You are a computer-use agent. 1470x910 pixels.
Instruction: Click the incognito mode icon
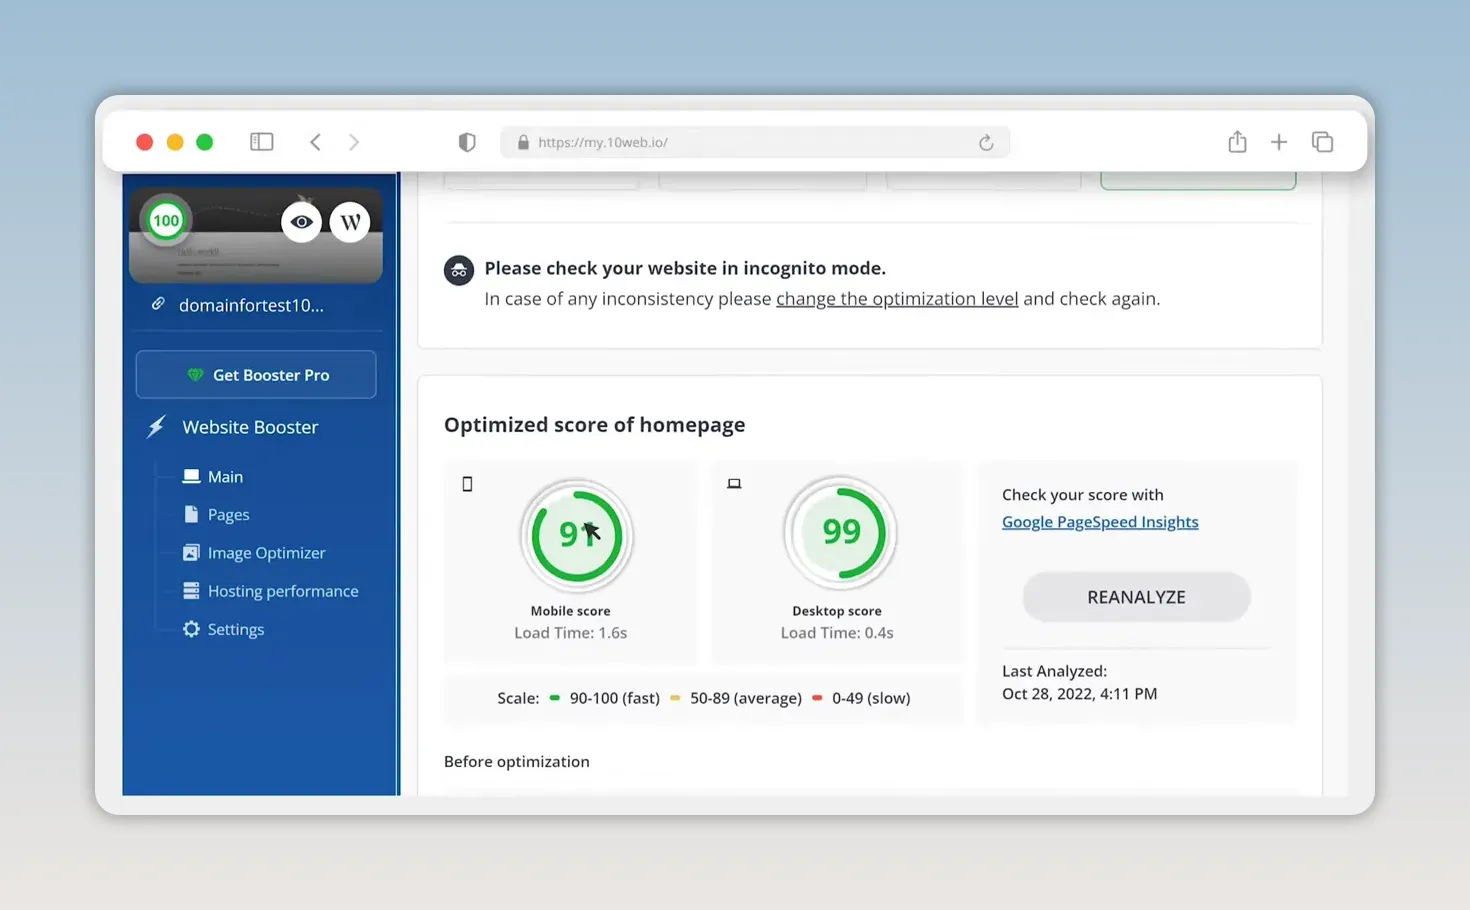click(459, 270)
